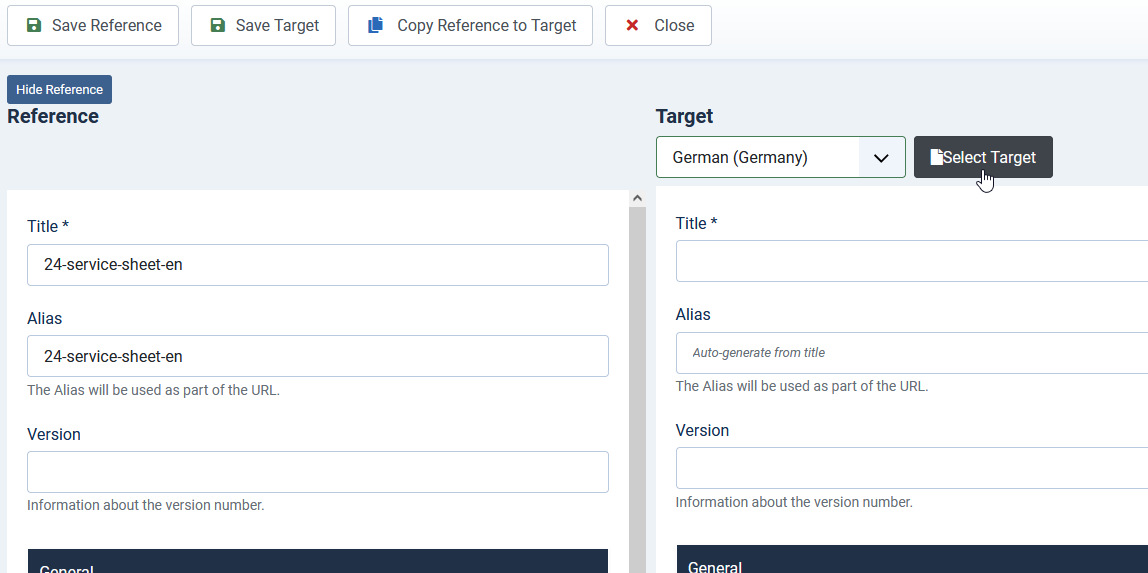Screen dimensions: 1148x573
Task: Click the reference panel vertical scrollbar track
Action: point(637,389)
